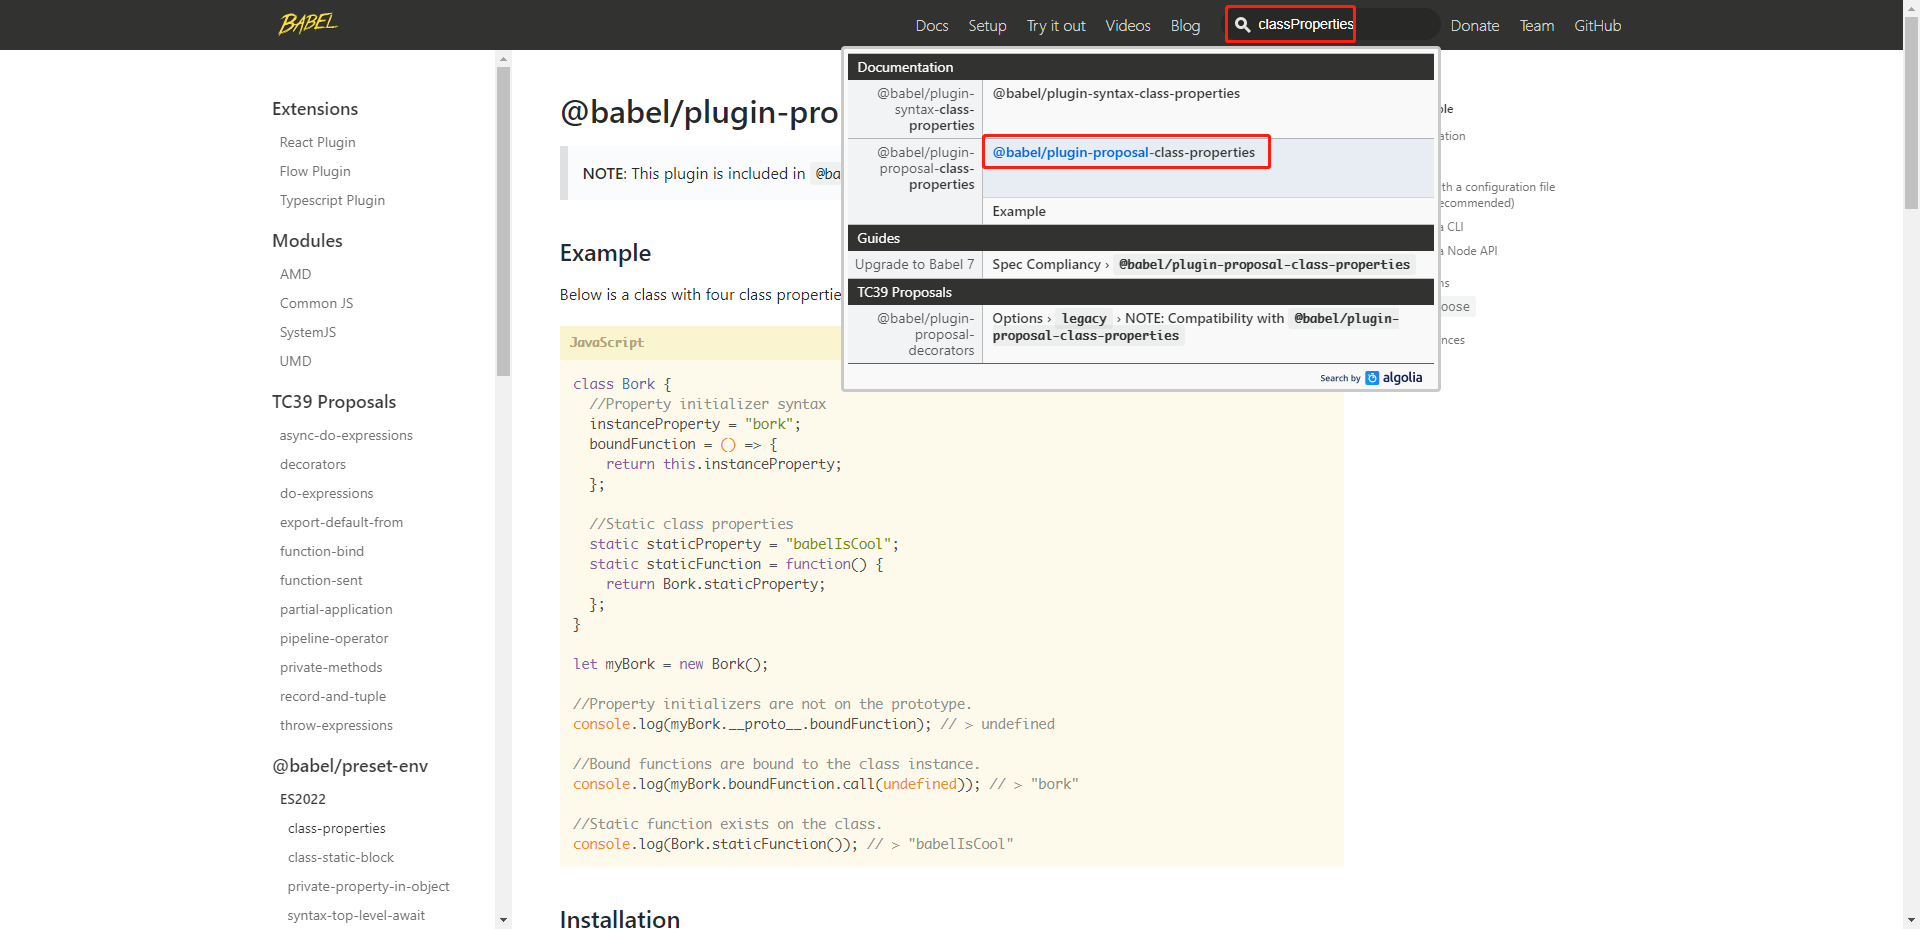This screenshot has width=1920, height=929.
Task: Open Typescript Plugin in sidebar
Action: click(332, 200)
